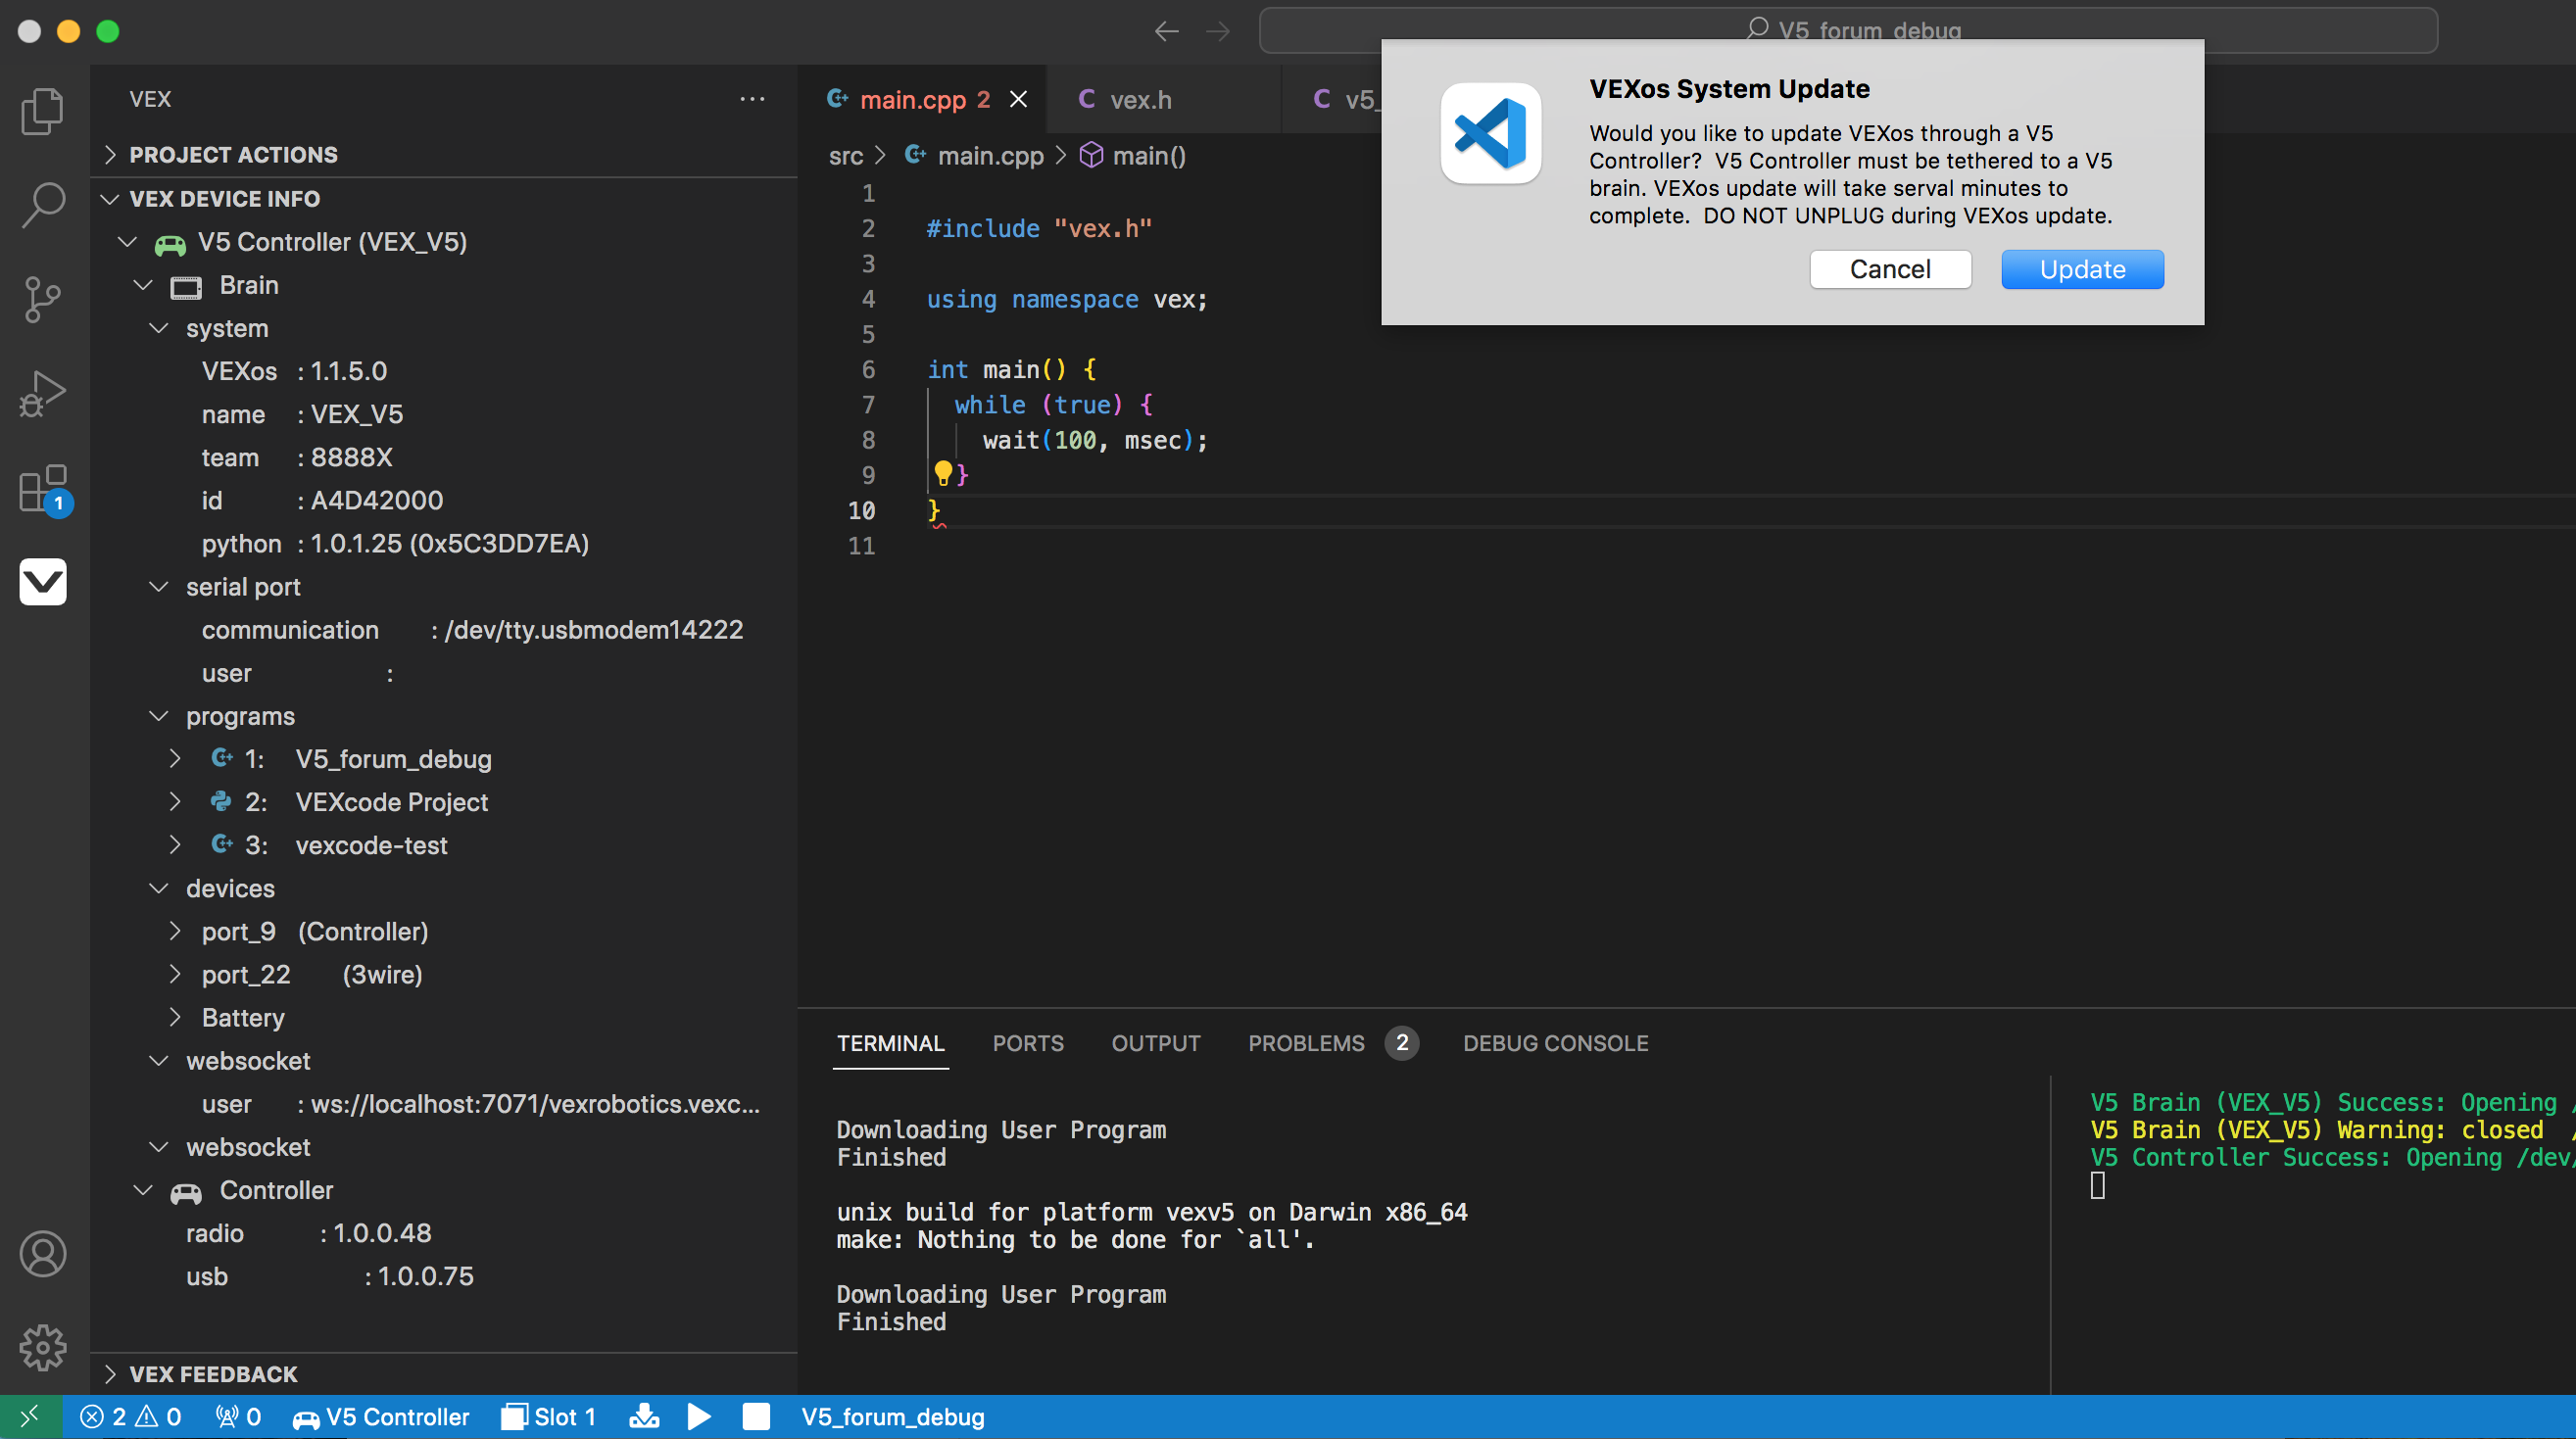Screen dimensions: 2576x1439
Task: Click remote window indicator in status bar
Action: point(30,1417)
